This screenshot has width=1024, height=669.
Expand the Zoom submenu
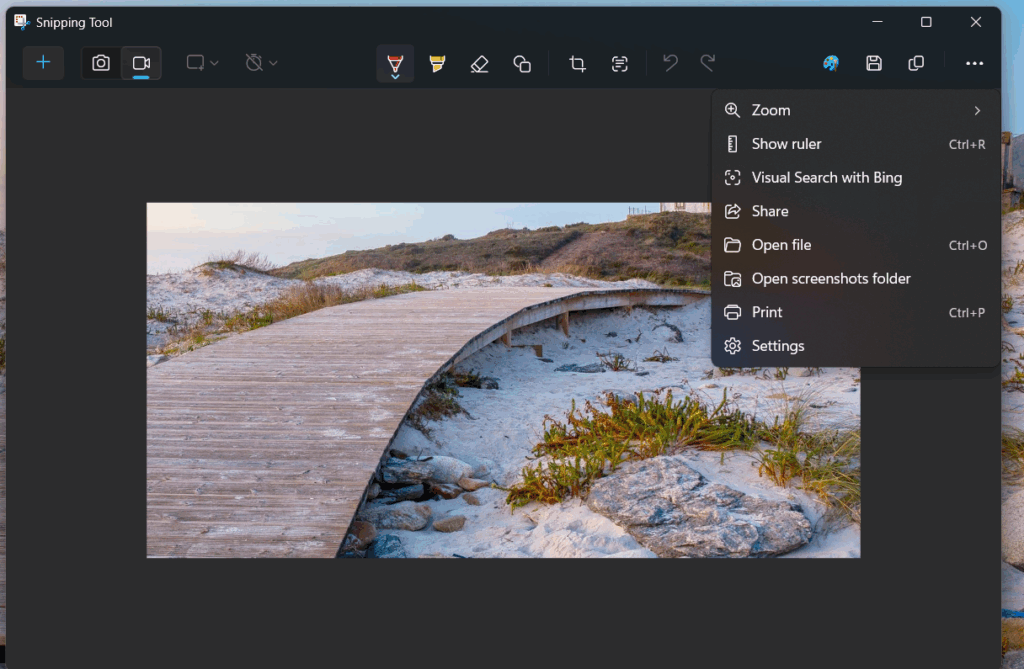pyautogui.click(x=855, y=110)
